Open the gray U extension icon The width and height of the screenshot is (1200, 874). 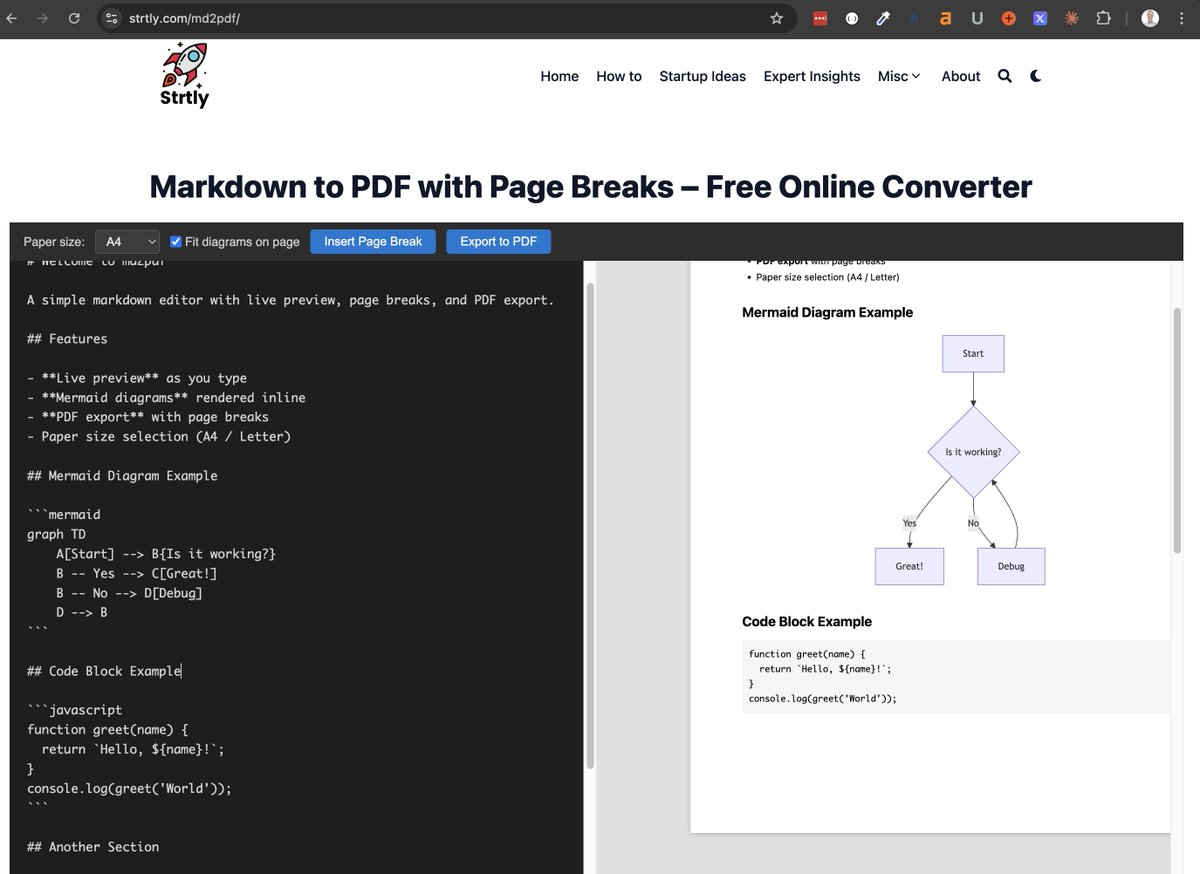[977, 18]
